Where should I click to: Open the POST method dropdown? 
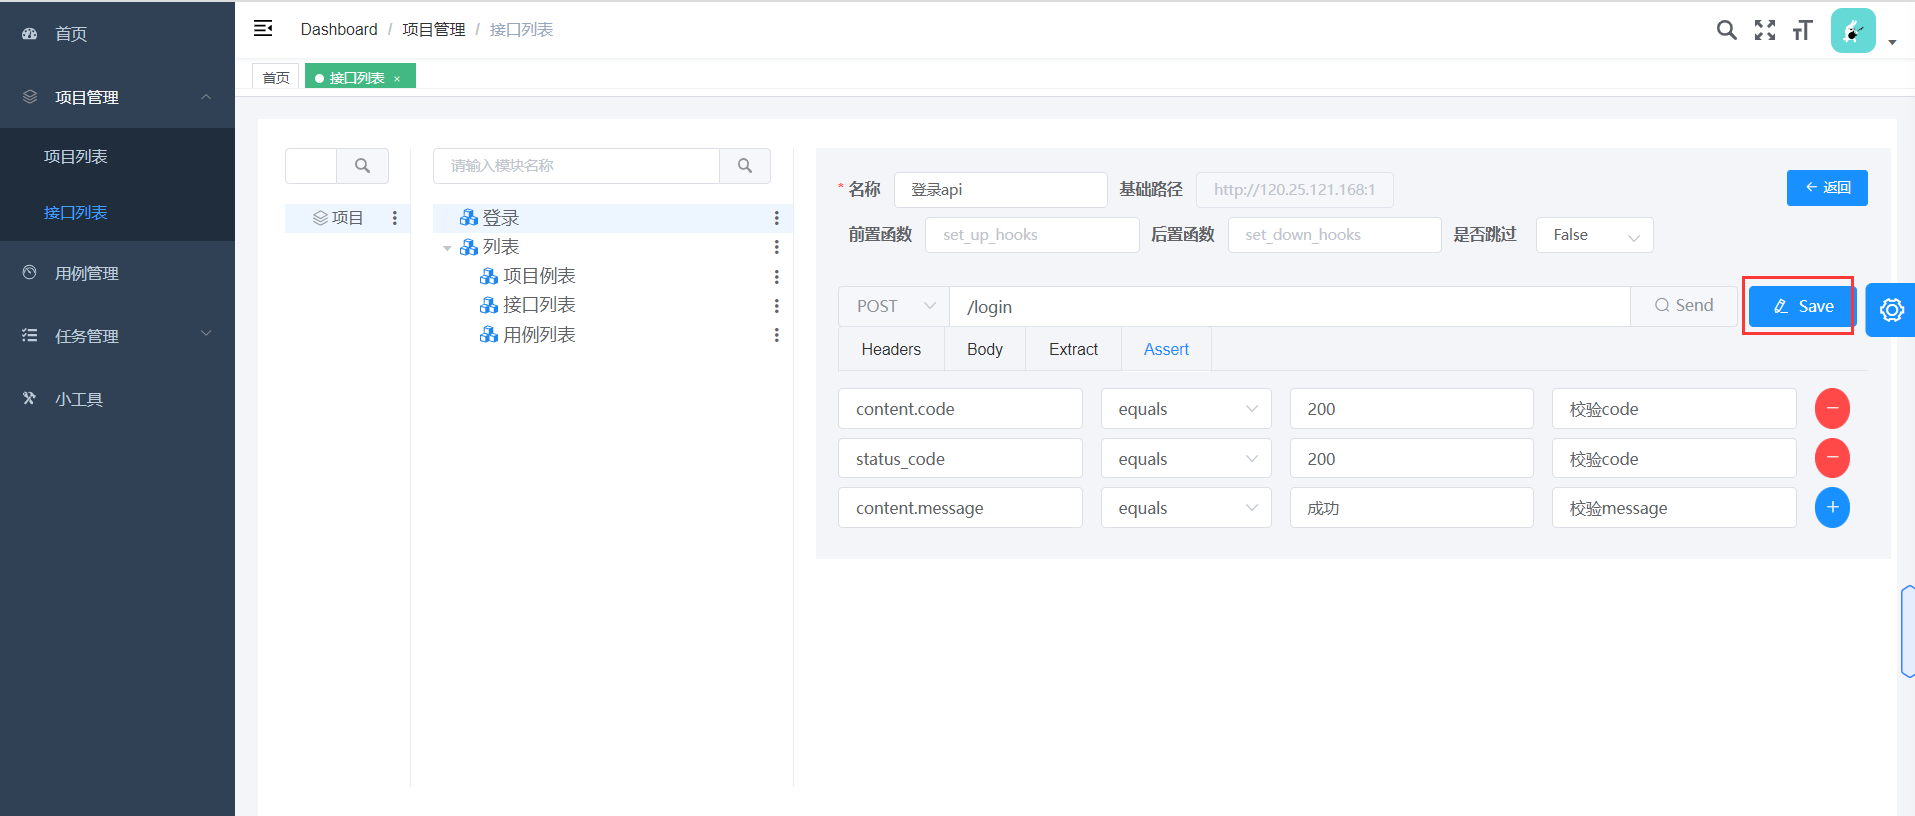click(894, 306)
